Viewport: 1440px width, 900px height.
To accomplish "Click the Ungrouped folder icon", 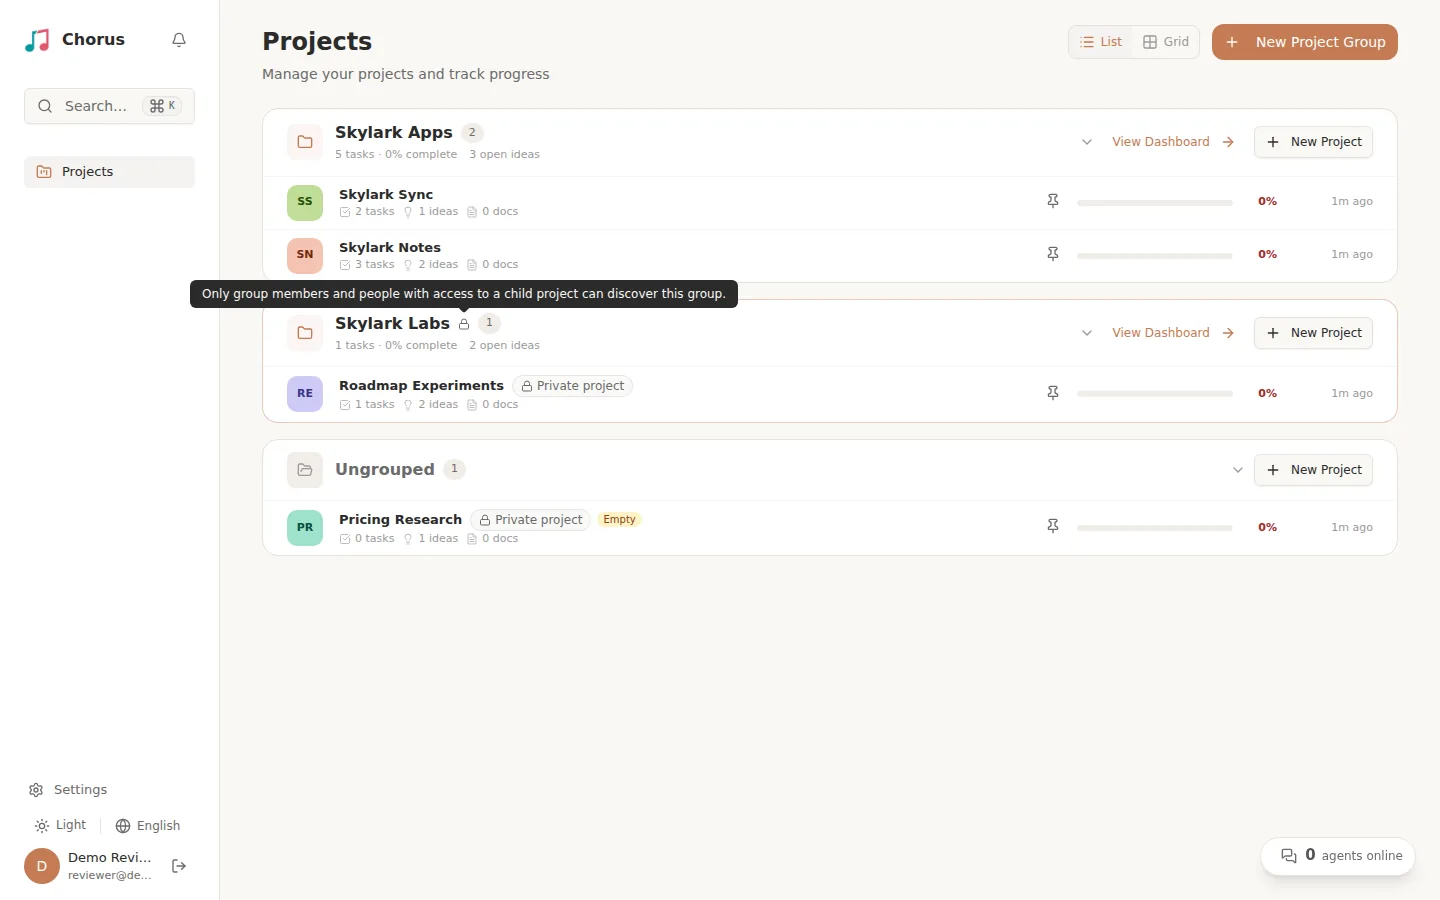I will (305, 470).
